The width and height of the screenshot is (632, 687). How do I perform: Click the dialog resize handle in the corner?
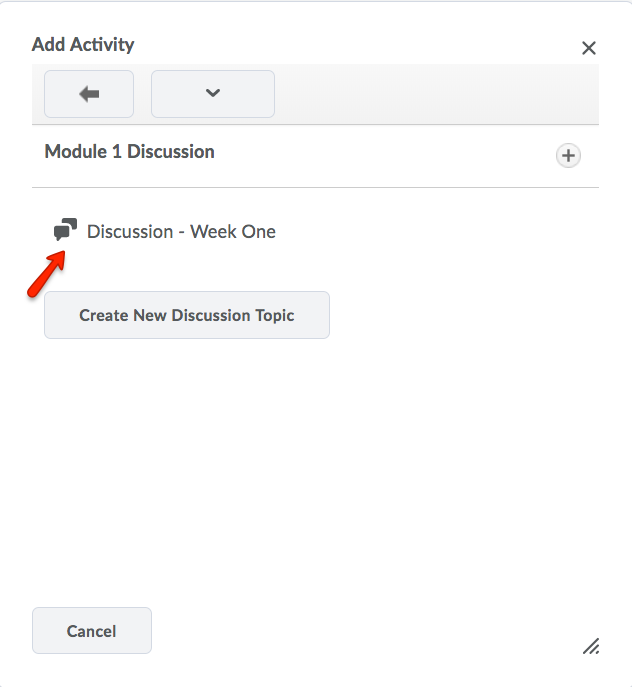pos(591,646)
